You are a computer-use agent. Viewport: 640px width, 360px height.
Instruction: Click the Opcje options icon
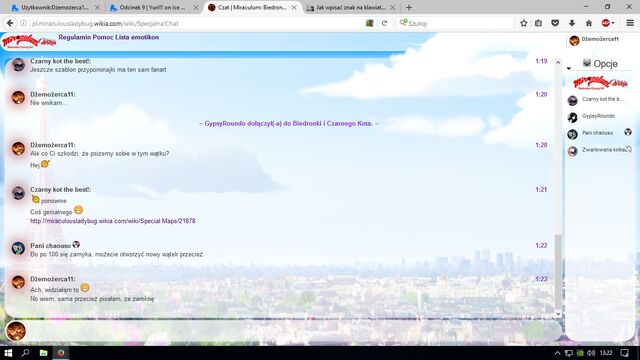[587, 63]
